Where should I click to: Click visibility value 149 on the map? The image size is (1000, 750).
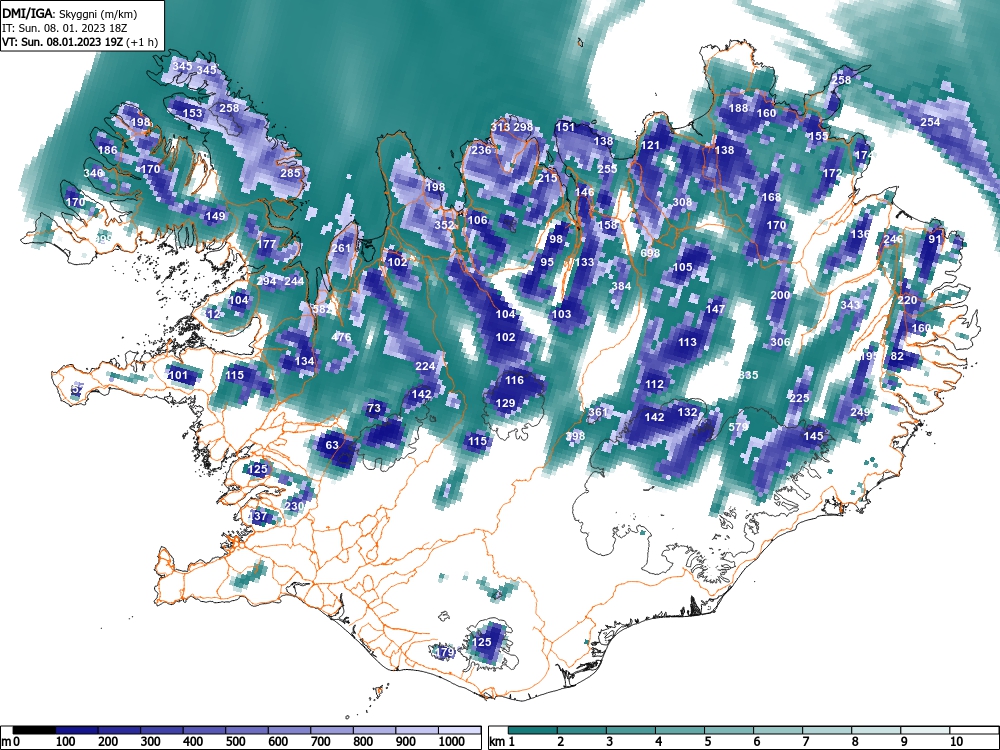[215, 216]
